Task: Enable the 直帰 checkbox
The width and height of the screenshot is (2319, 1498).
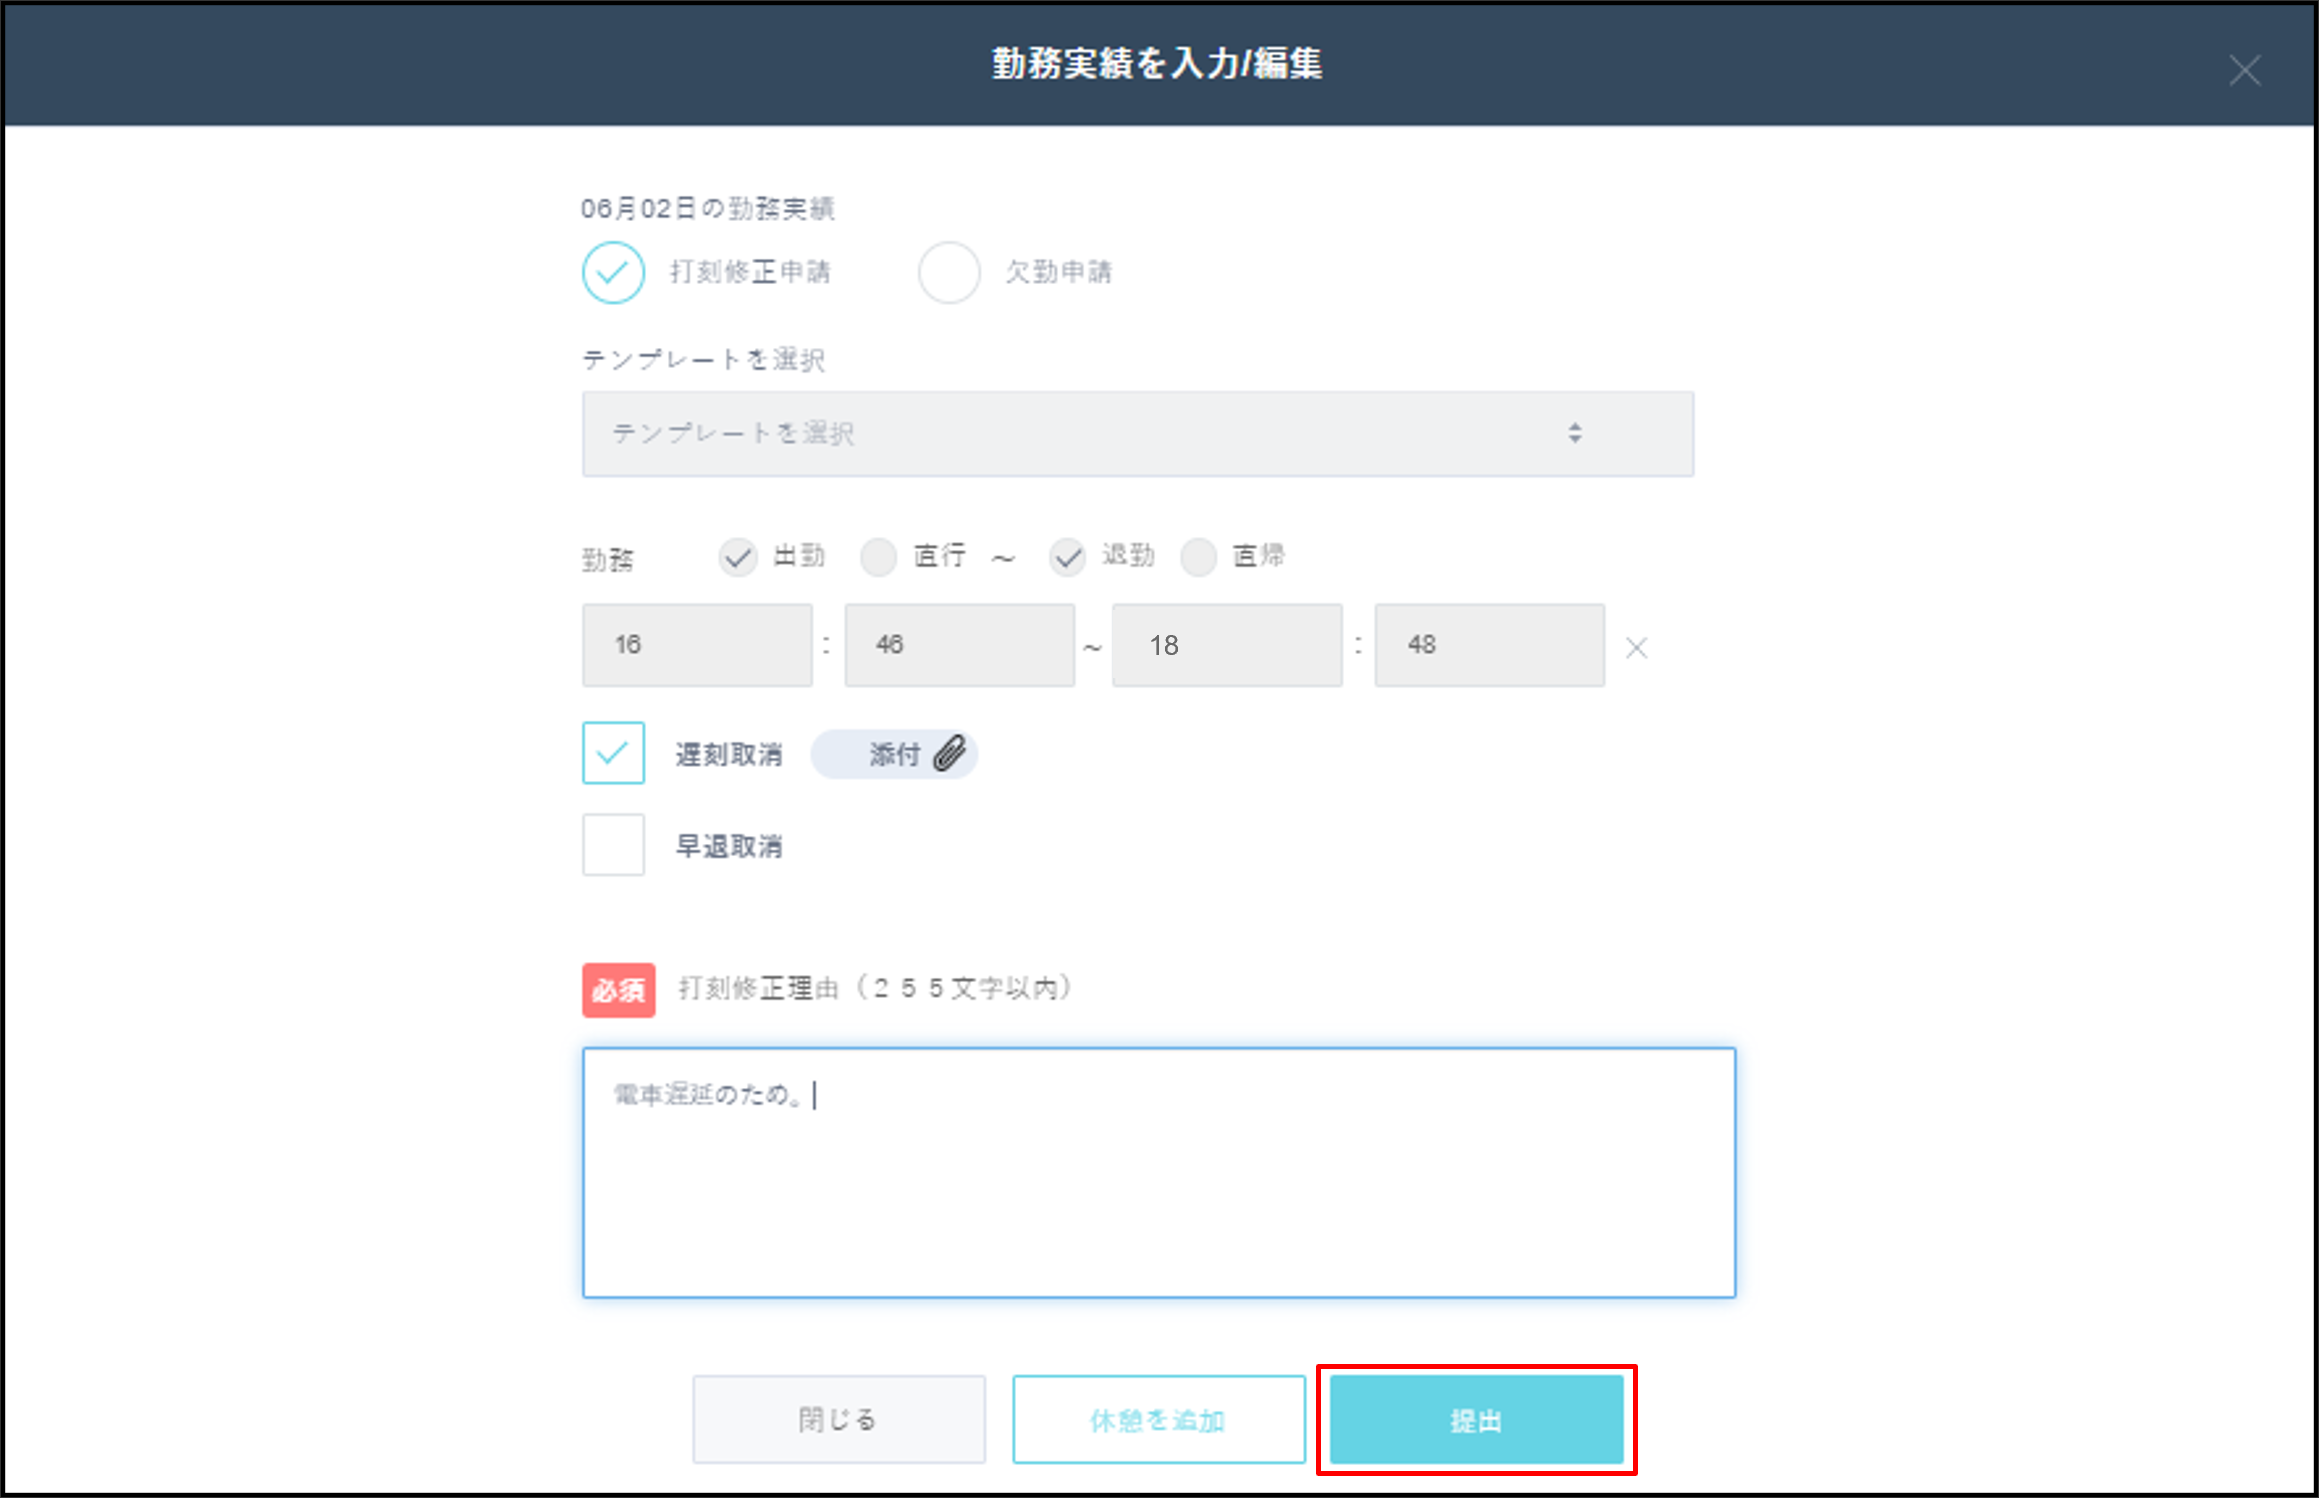Action: (x=1197, y=557)
